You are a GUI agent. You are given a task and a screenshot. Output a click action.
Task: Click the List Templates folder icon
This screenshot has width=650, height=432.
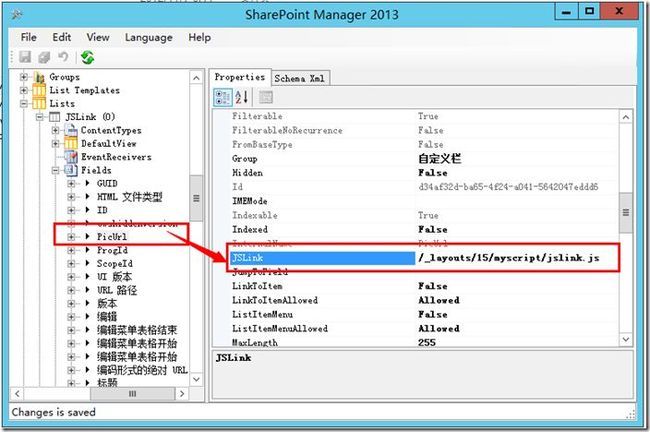coord(39,90)
